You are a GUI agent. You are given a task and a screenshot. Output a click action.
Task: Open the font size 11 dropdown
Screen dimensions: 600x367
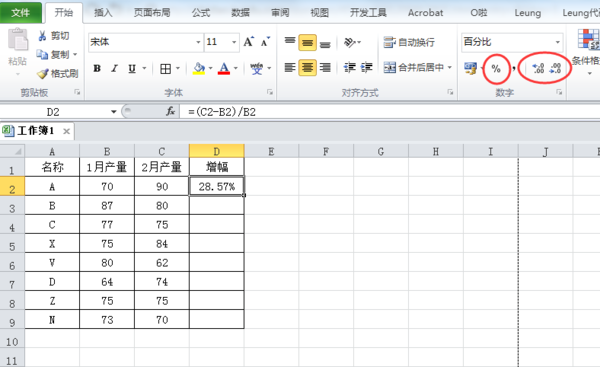click(234, 42)
